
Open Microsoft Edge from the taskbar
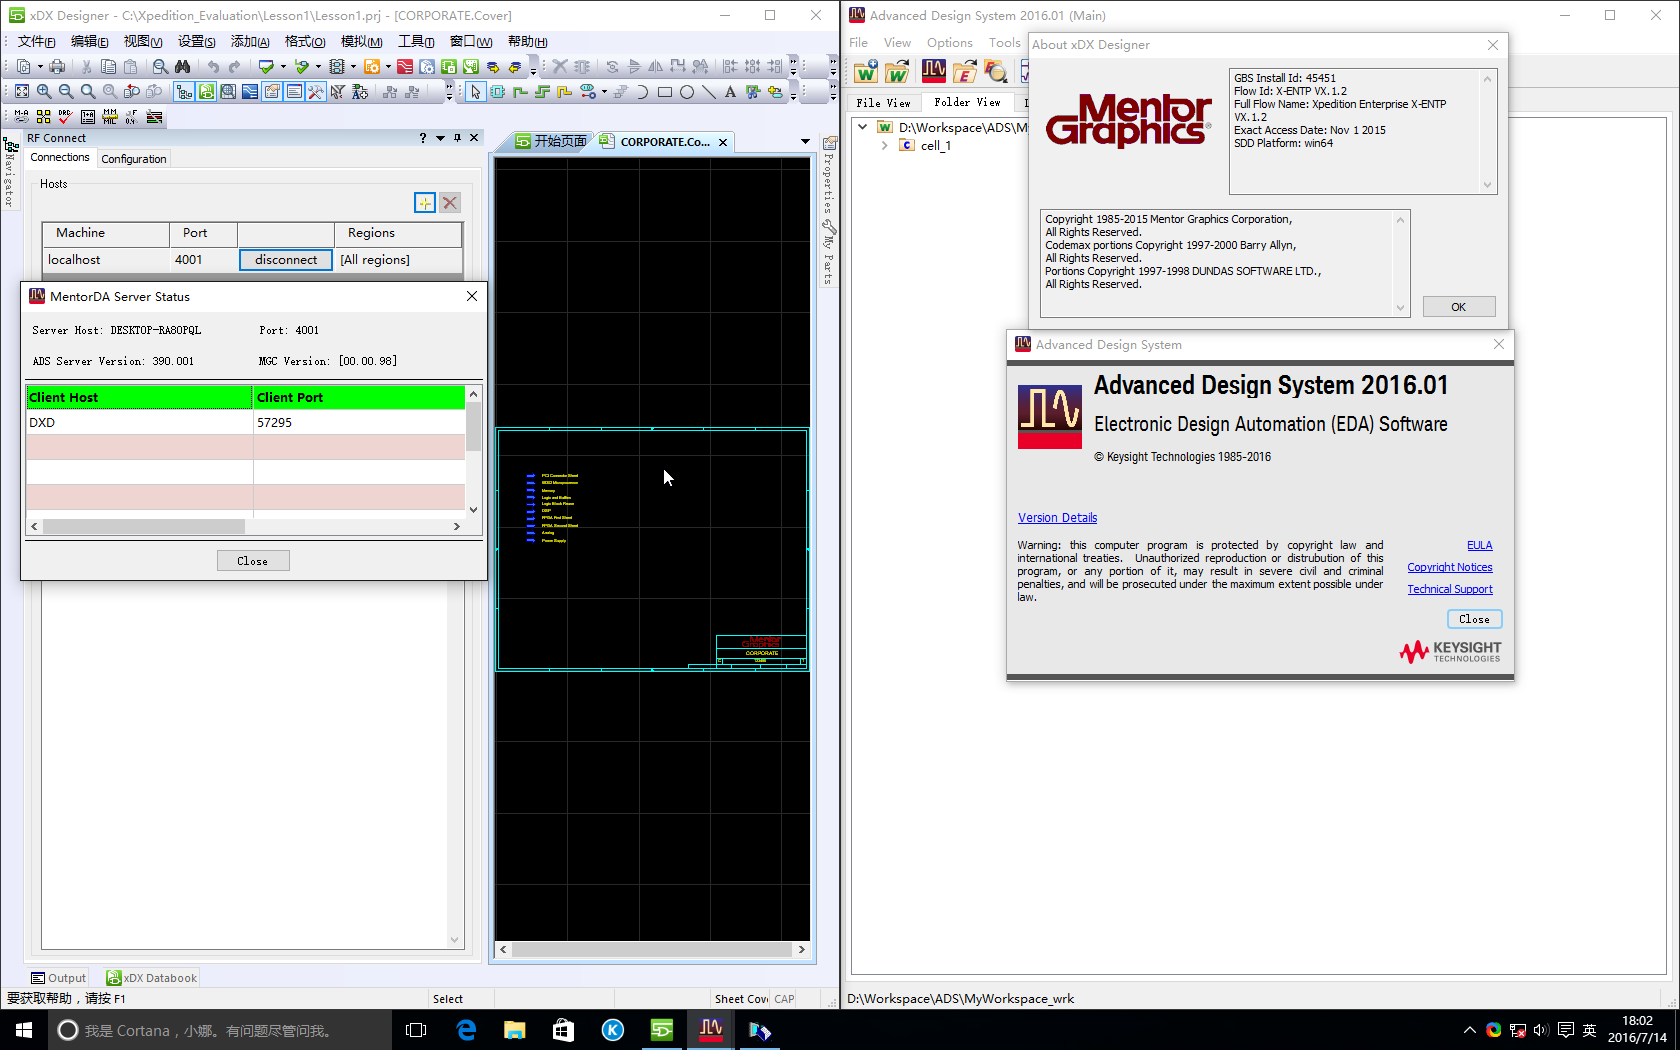click(x=466, y=1030)
